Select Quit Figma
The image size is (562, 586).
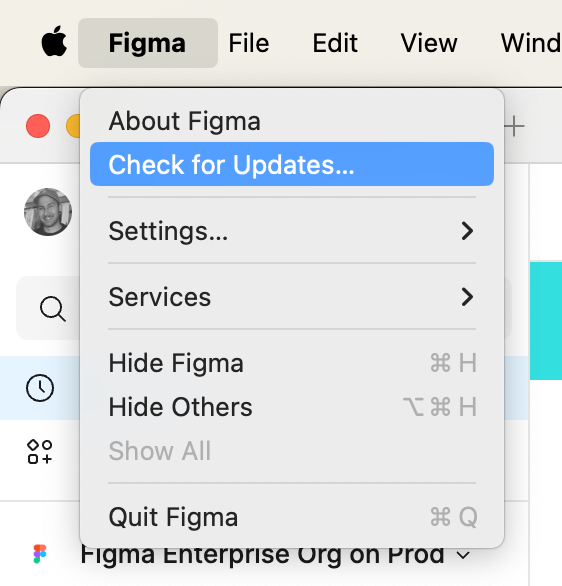point(292,517)
